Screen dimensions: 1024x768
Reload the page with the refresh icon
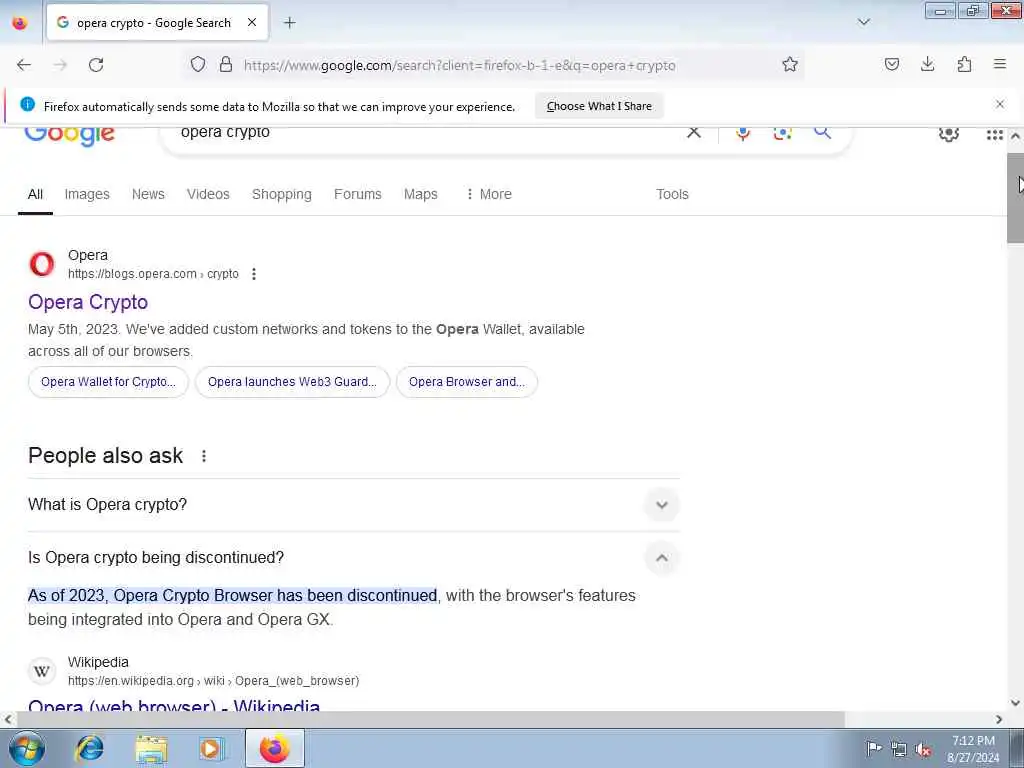pyautogui.click(x=96, y=65)
